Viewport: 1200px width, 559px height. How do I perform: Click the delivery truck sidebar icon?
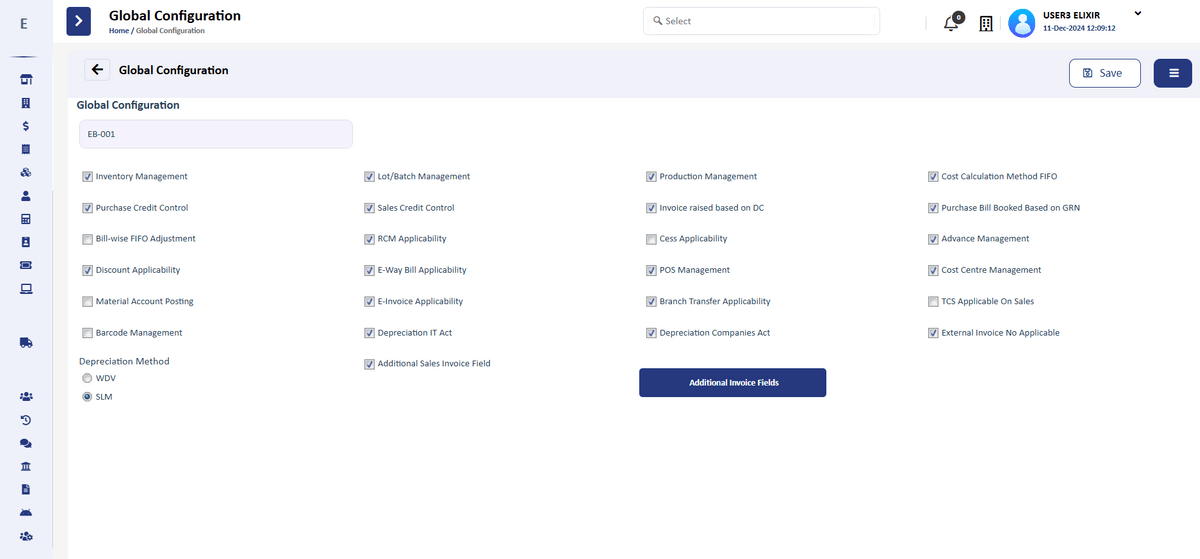click(26, 342)
